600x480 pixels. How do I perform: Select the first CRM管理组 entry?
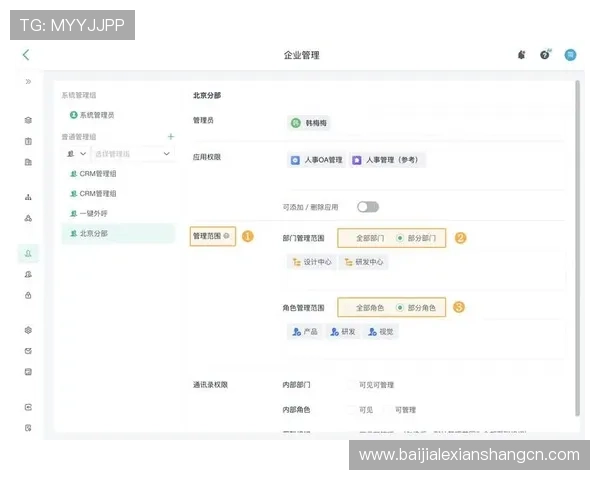tap(93, 174)
